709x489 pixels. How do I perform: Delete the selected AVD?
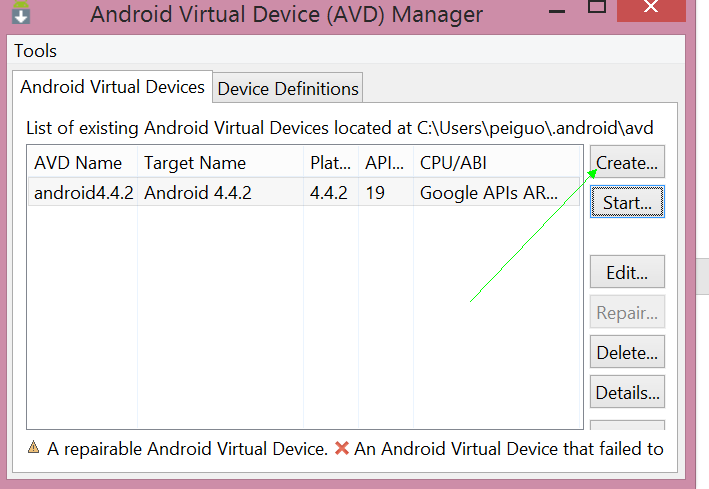627,351
